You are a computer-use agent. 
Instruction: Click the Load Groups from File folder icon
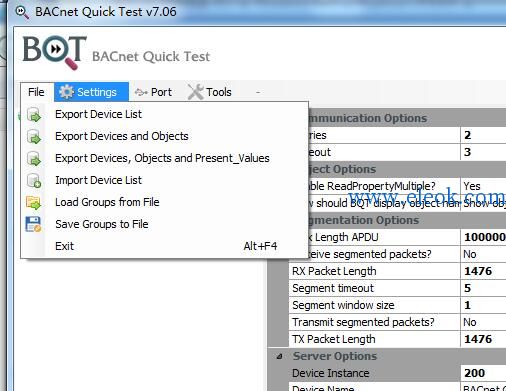(x=33, y=202)
